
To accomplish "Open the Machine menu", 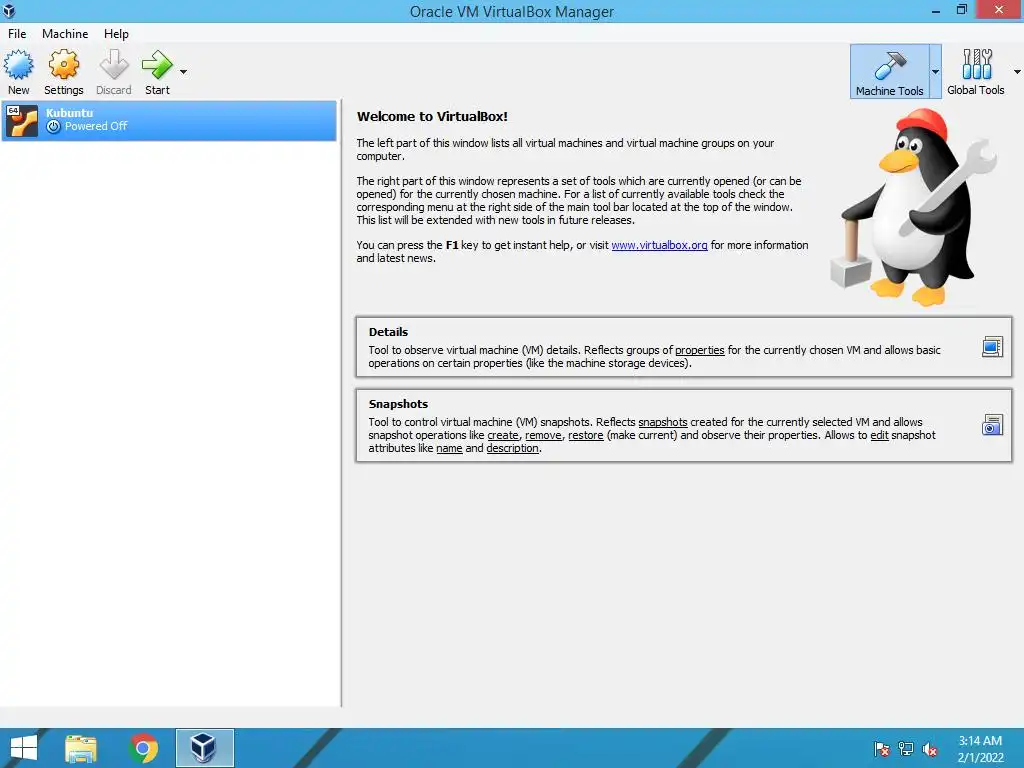I will [65, 33].
